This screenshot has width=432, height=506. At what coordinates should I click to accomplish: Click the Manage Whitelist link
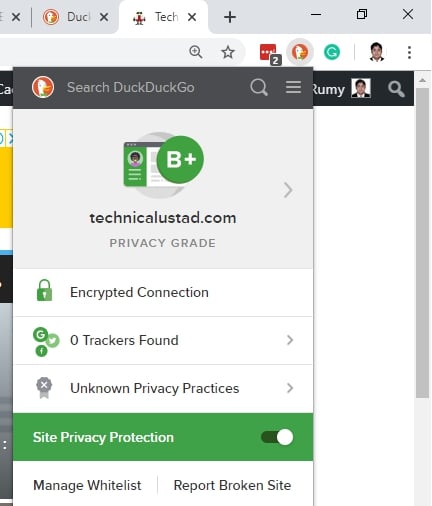87,485
